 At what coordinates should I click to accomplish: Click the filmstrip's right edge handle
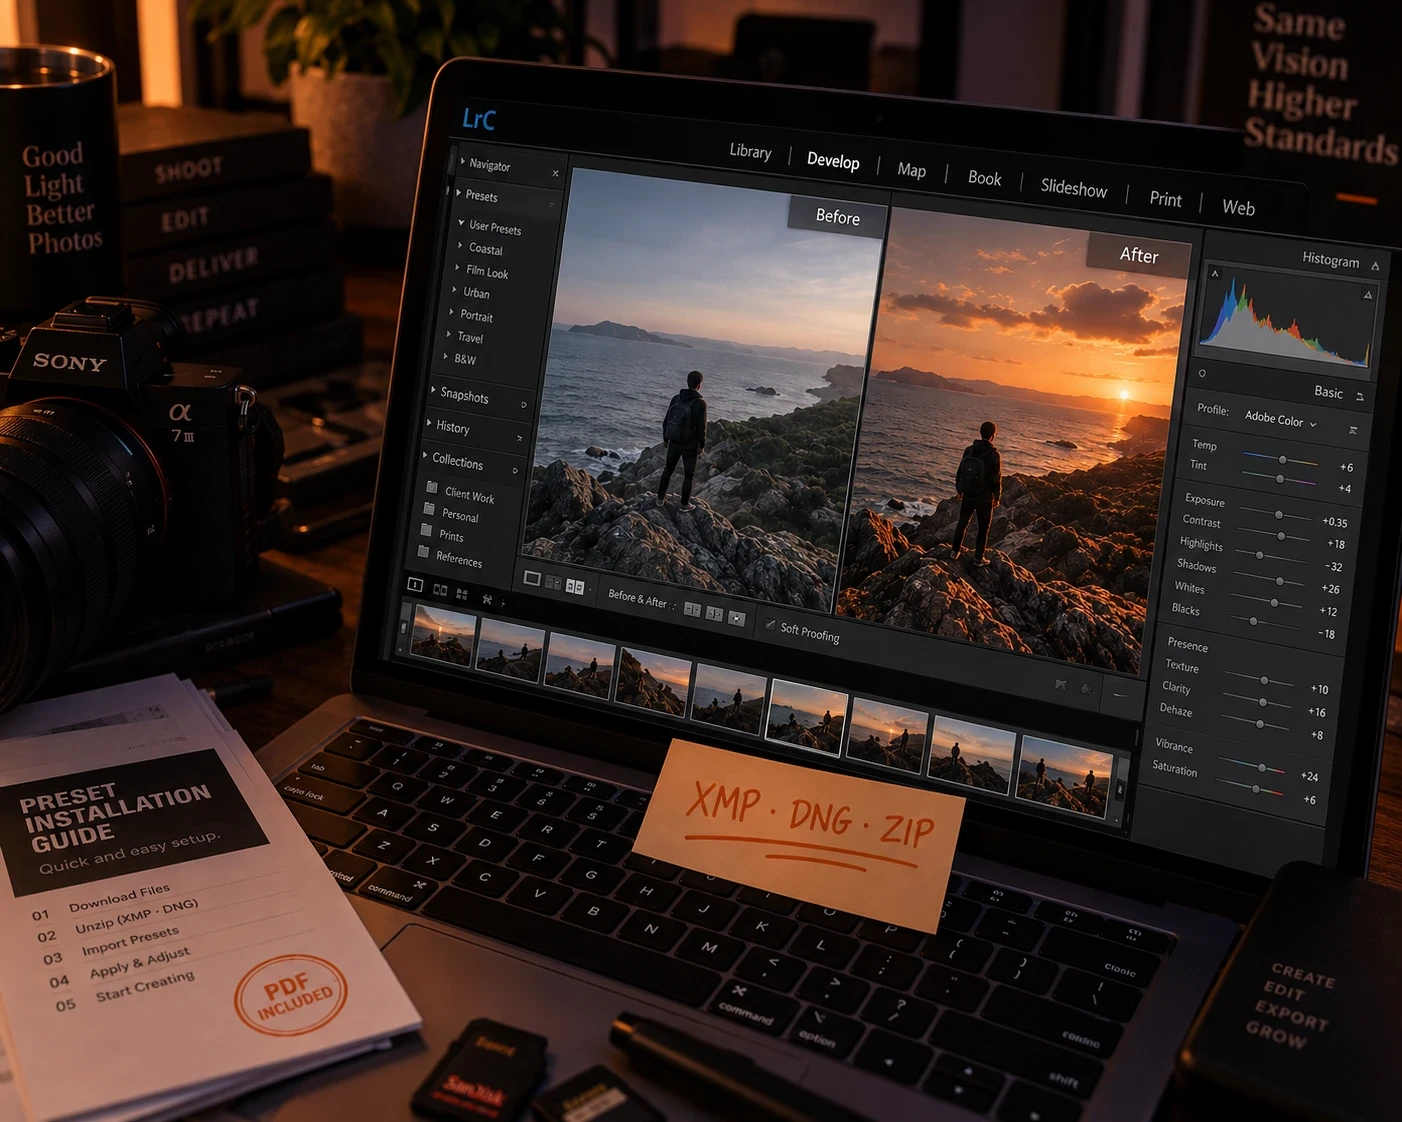(x=1119, y=788)
